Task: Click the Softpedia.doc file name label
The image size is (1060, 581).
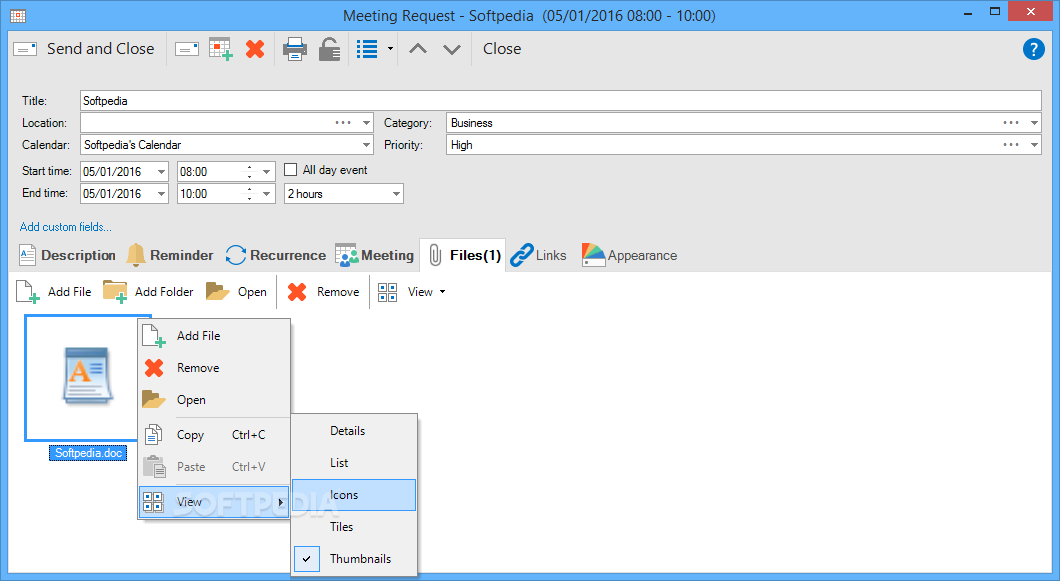Action: click(x=89, y=453)
